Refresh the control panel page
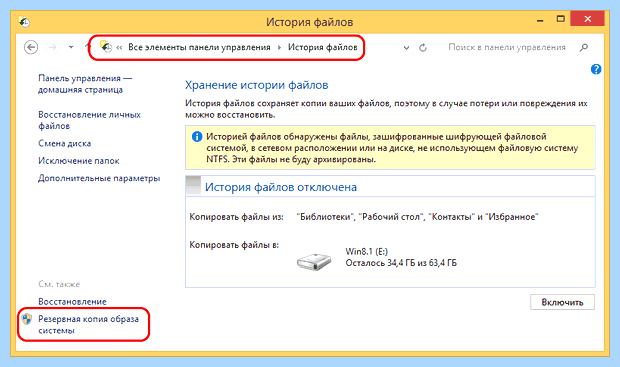The height and width of the screenshot is (367, 620). [x=423, y=48]
